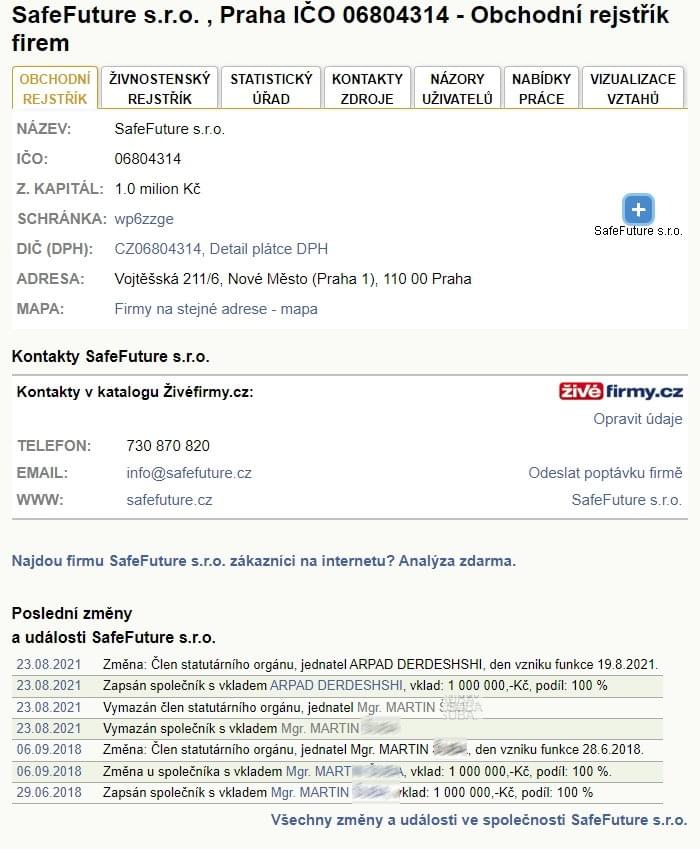
Task: Go to Kontakty zdroje tab
Action: coord(367,89)
